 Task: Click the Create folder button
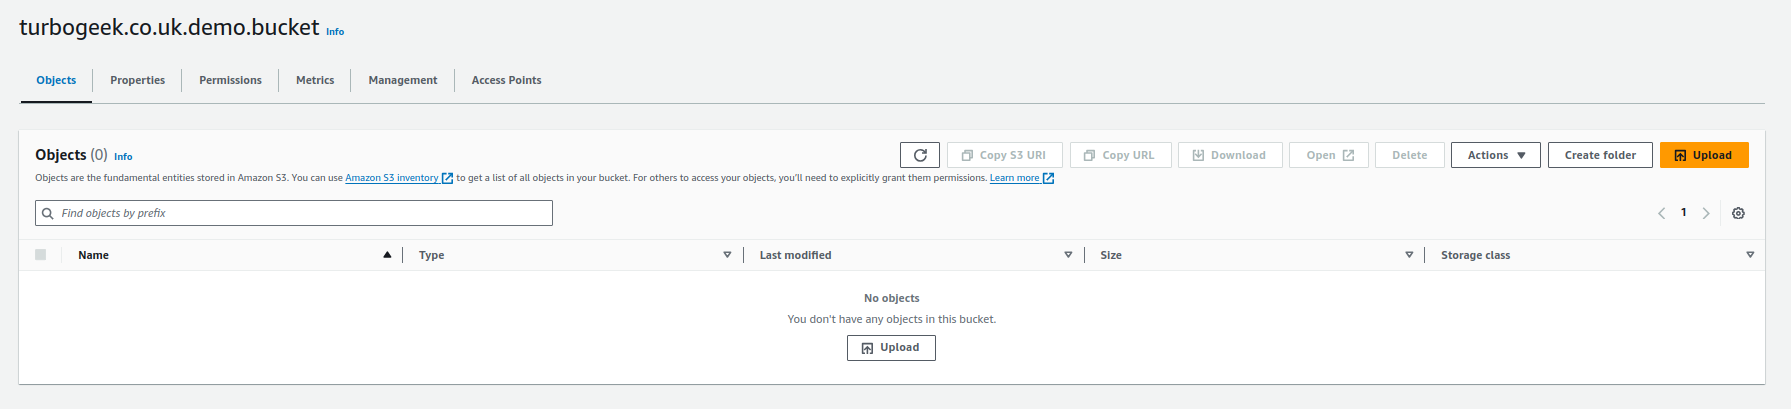pyautogui.click(x=1600, y=155)
